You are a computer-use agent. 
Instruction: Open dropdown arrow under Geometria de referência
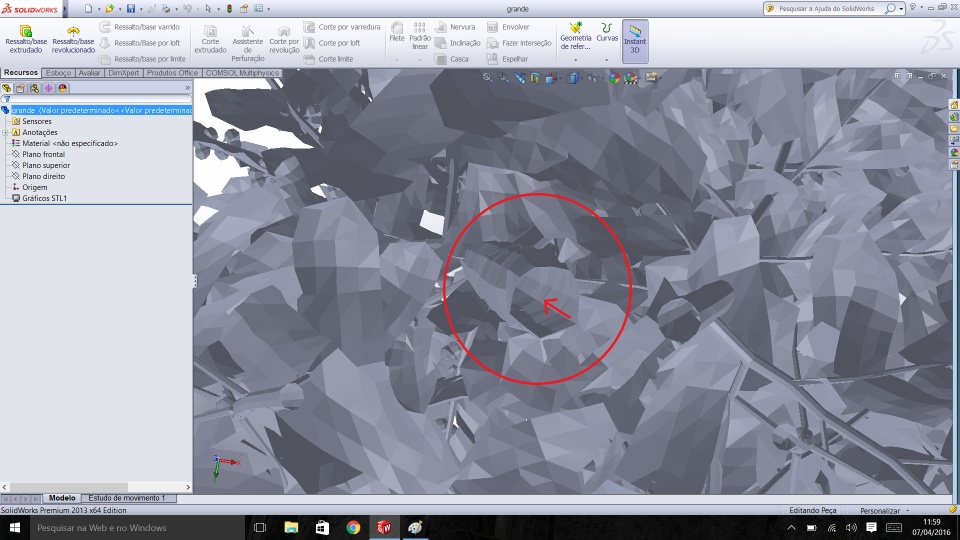(576, 60)
